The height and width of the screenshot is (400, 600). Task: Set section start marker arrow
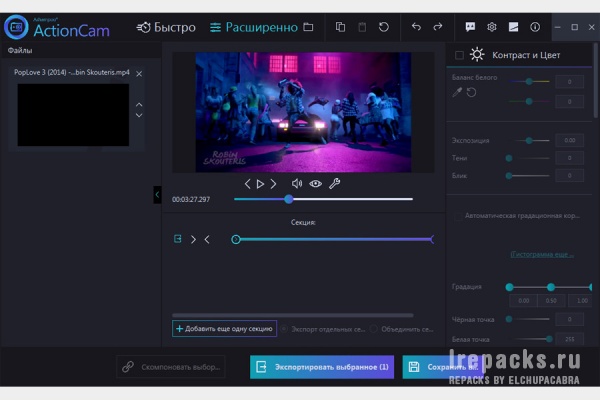pyautogui.click(x=193, y=239)
